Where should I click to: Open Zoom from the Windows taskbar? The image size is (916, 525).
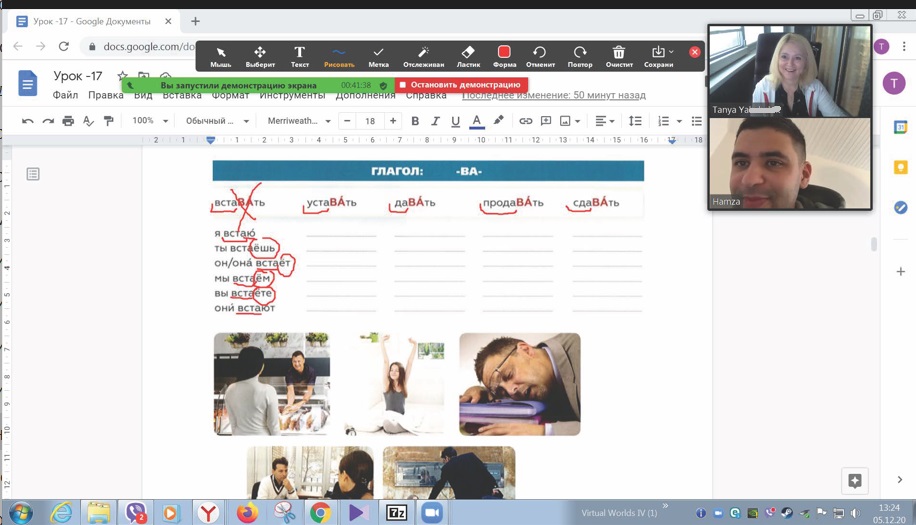[432, 512]
